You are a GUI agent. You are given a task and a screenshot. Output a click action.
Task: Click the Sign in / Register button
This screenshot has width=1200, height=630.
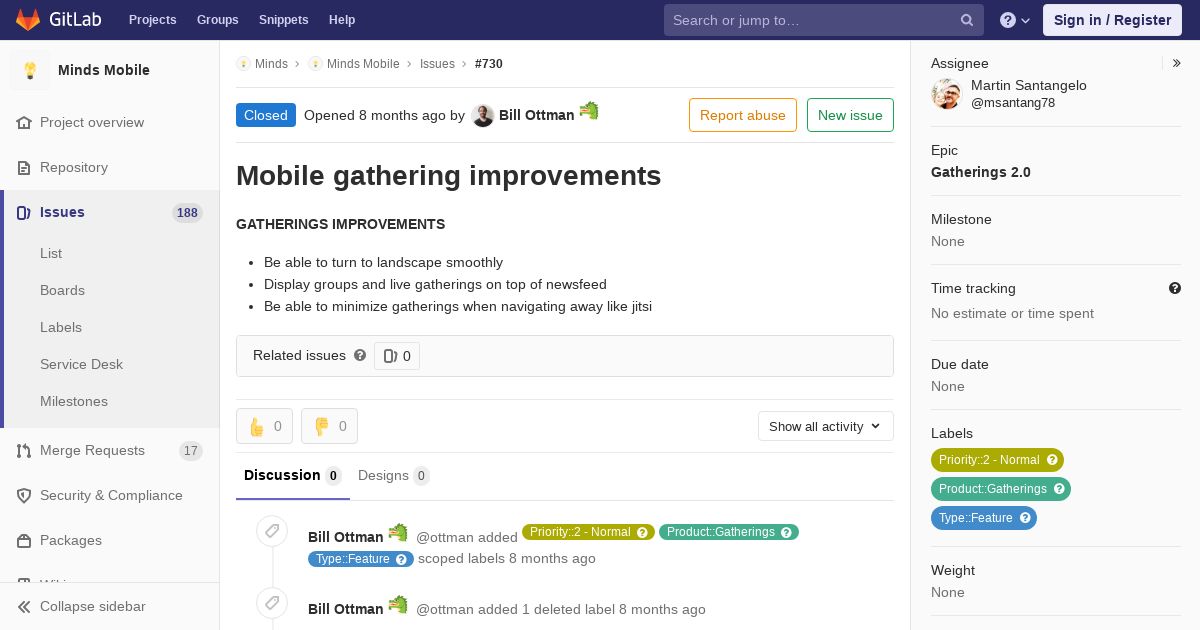click(x=1112, y=20)
